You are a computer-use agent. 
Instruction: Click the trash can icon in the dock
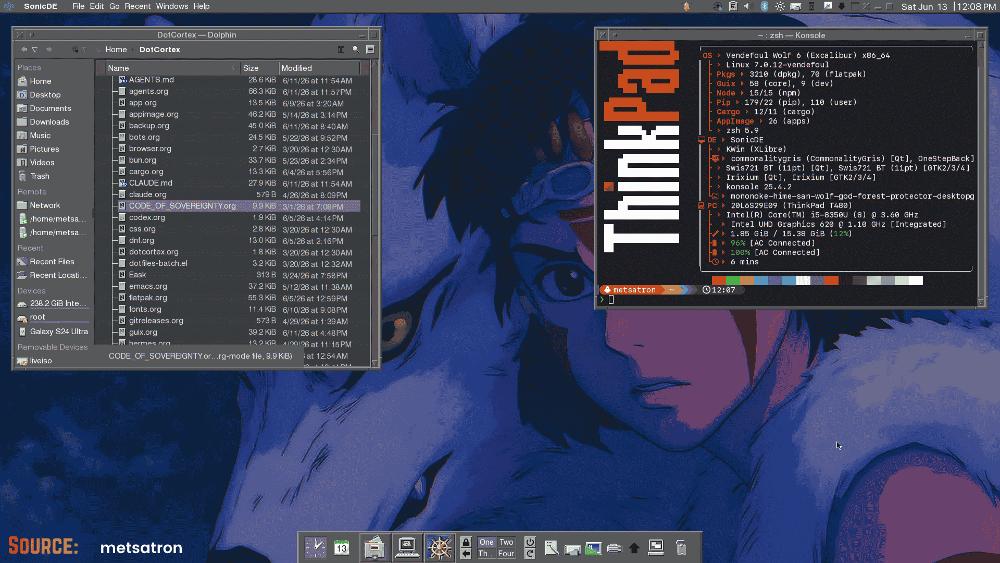(x=680, y=547)
